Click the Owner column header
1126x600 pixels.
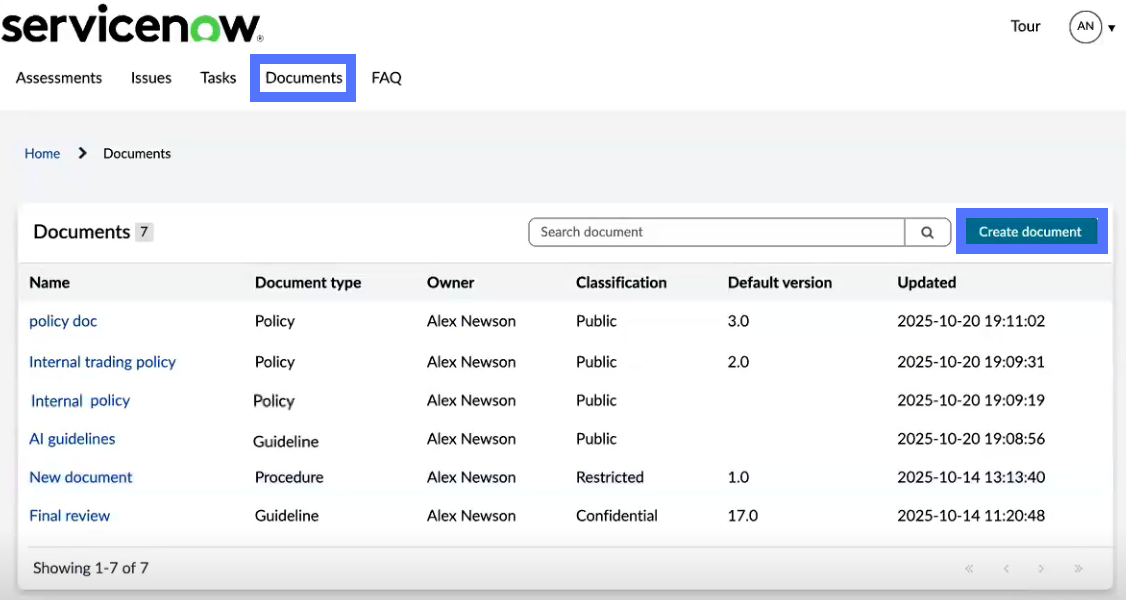(450, 283)
